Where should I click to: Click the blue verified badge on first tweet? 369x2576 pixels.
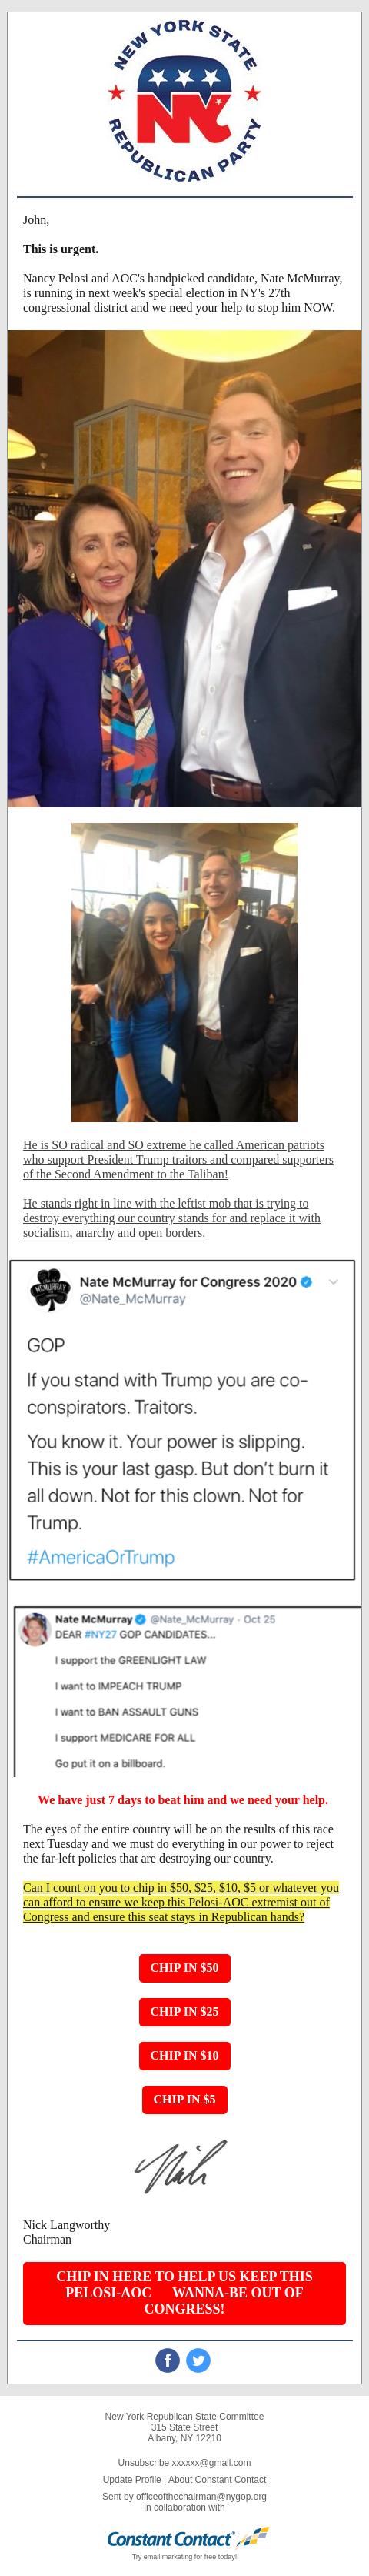click(307, 1281)
